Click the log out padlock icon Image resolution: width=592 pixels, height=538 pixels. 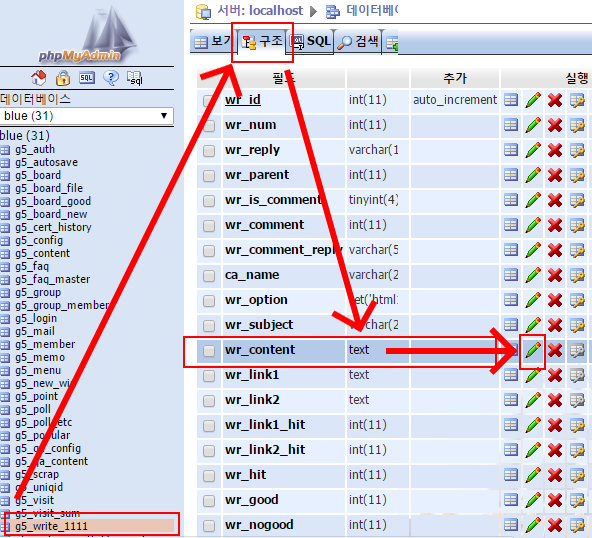63,78
